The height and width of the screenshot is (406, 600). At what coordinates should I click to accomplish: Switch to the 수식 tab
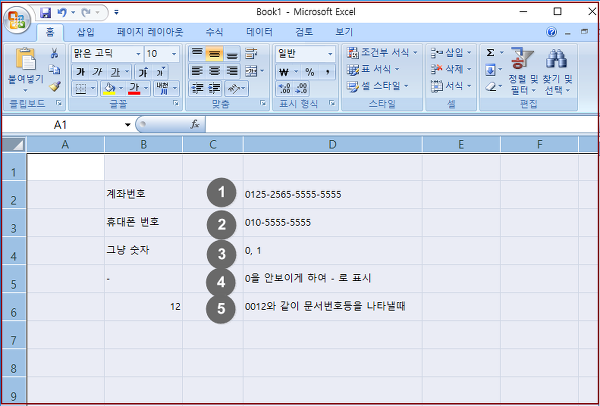tap(214, 32)
